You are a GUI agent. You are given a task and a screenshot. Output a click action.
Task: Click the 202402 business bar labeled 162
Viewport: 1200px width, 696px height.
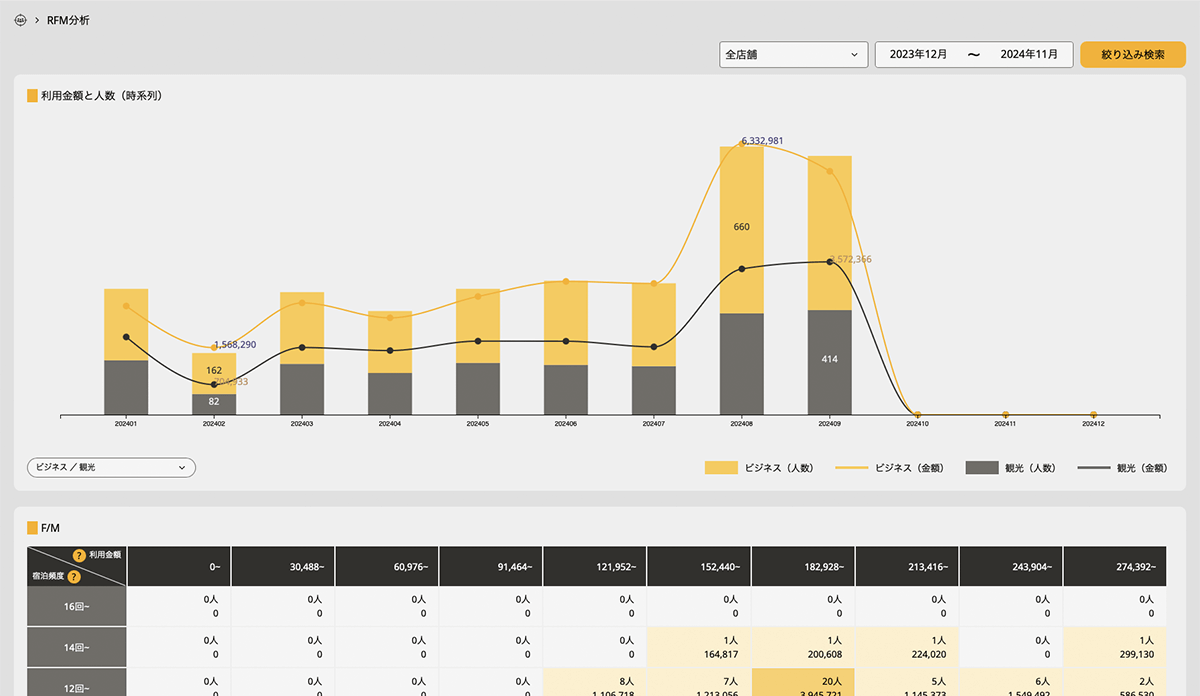214,372
